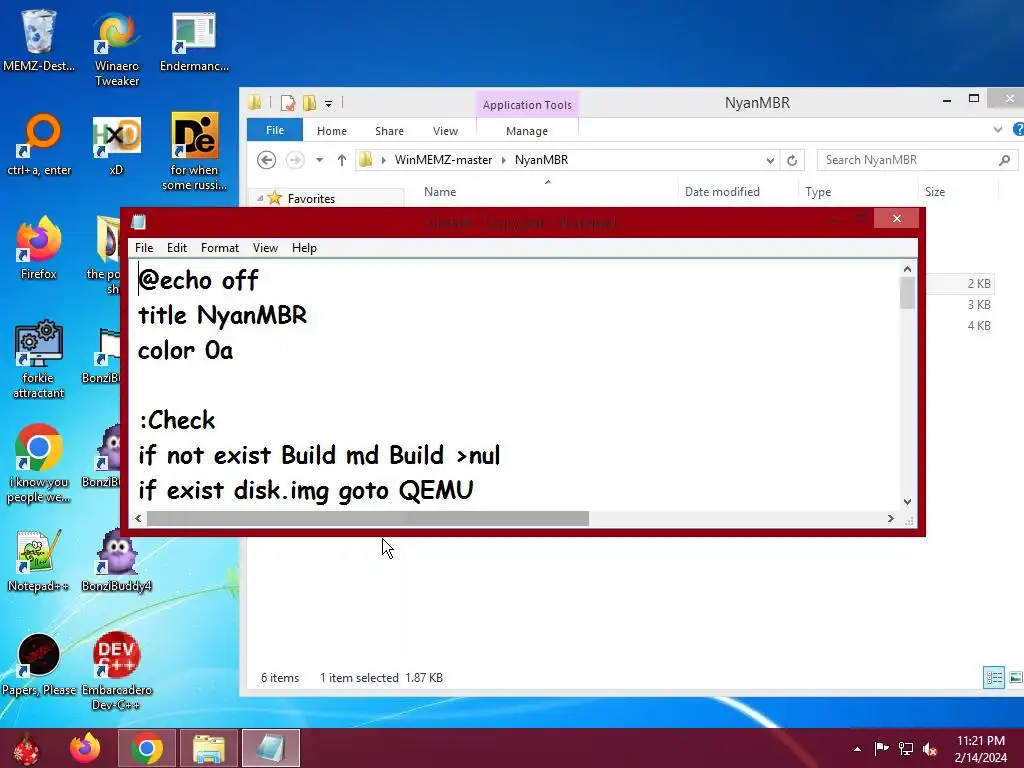Switch to Chrome in the taskbar
Viewport: 1024px width, 768px height.
[x=147, y=748]
